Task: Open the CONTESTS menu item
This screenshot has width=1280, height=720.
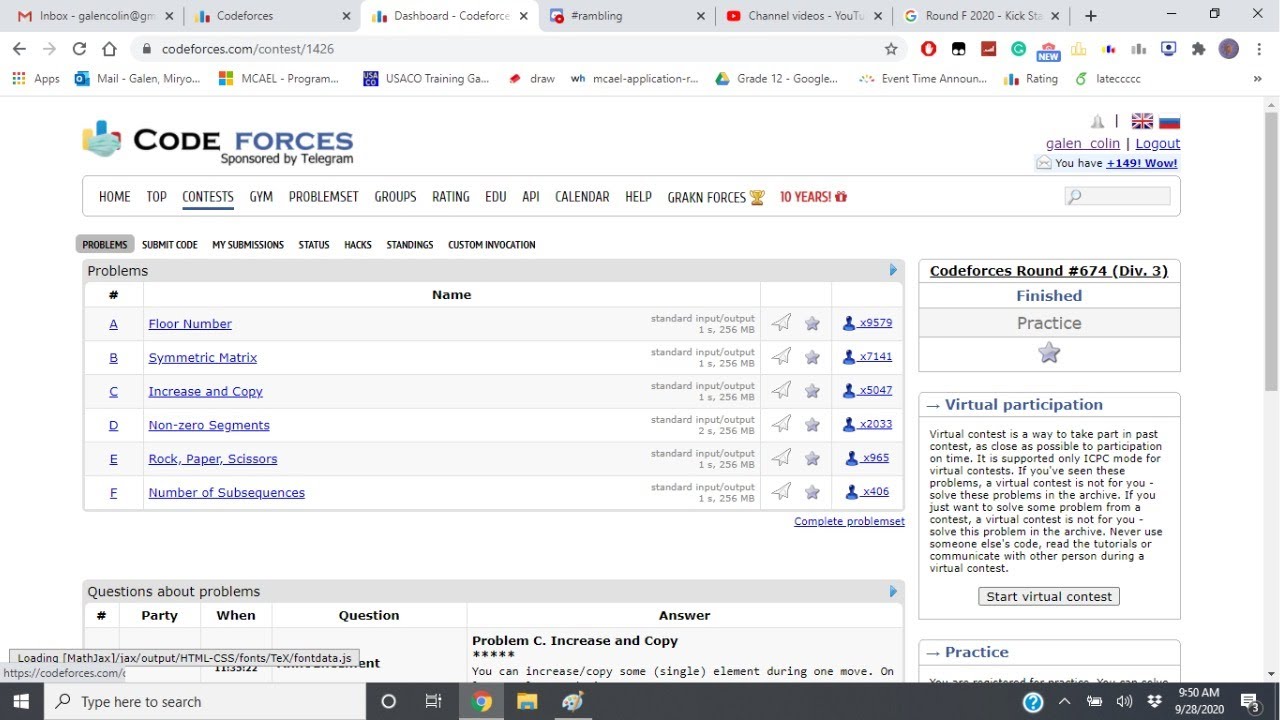Action: point(208,197)
